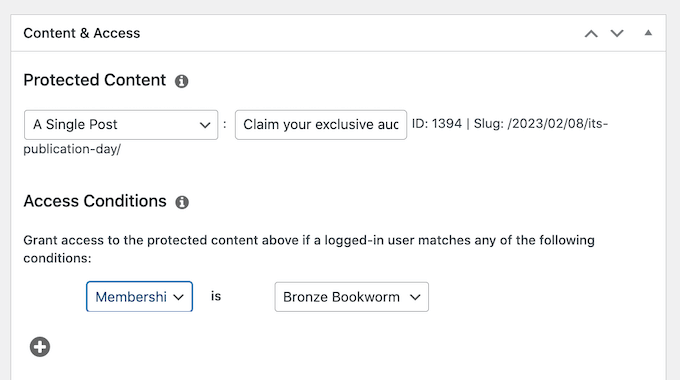Collapse the Content & Access panel
This screenshot has height=380, width=680.
648,33
